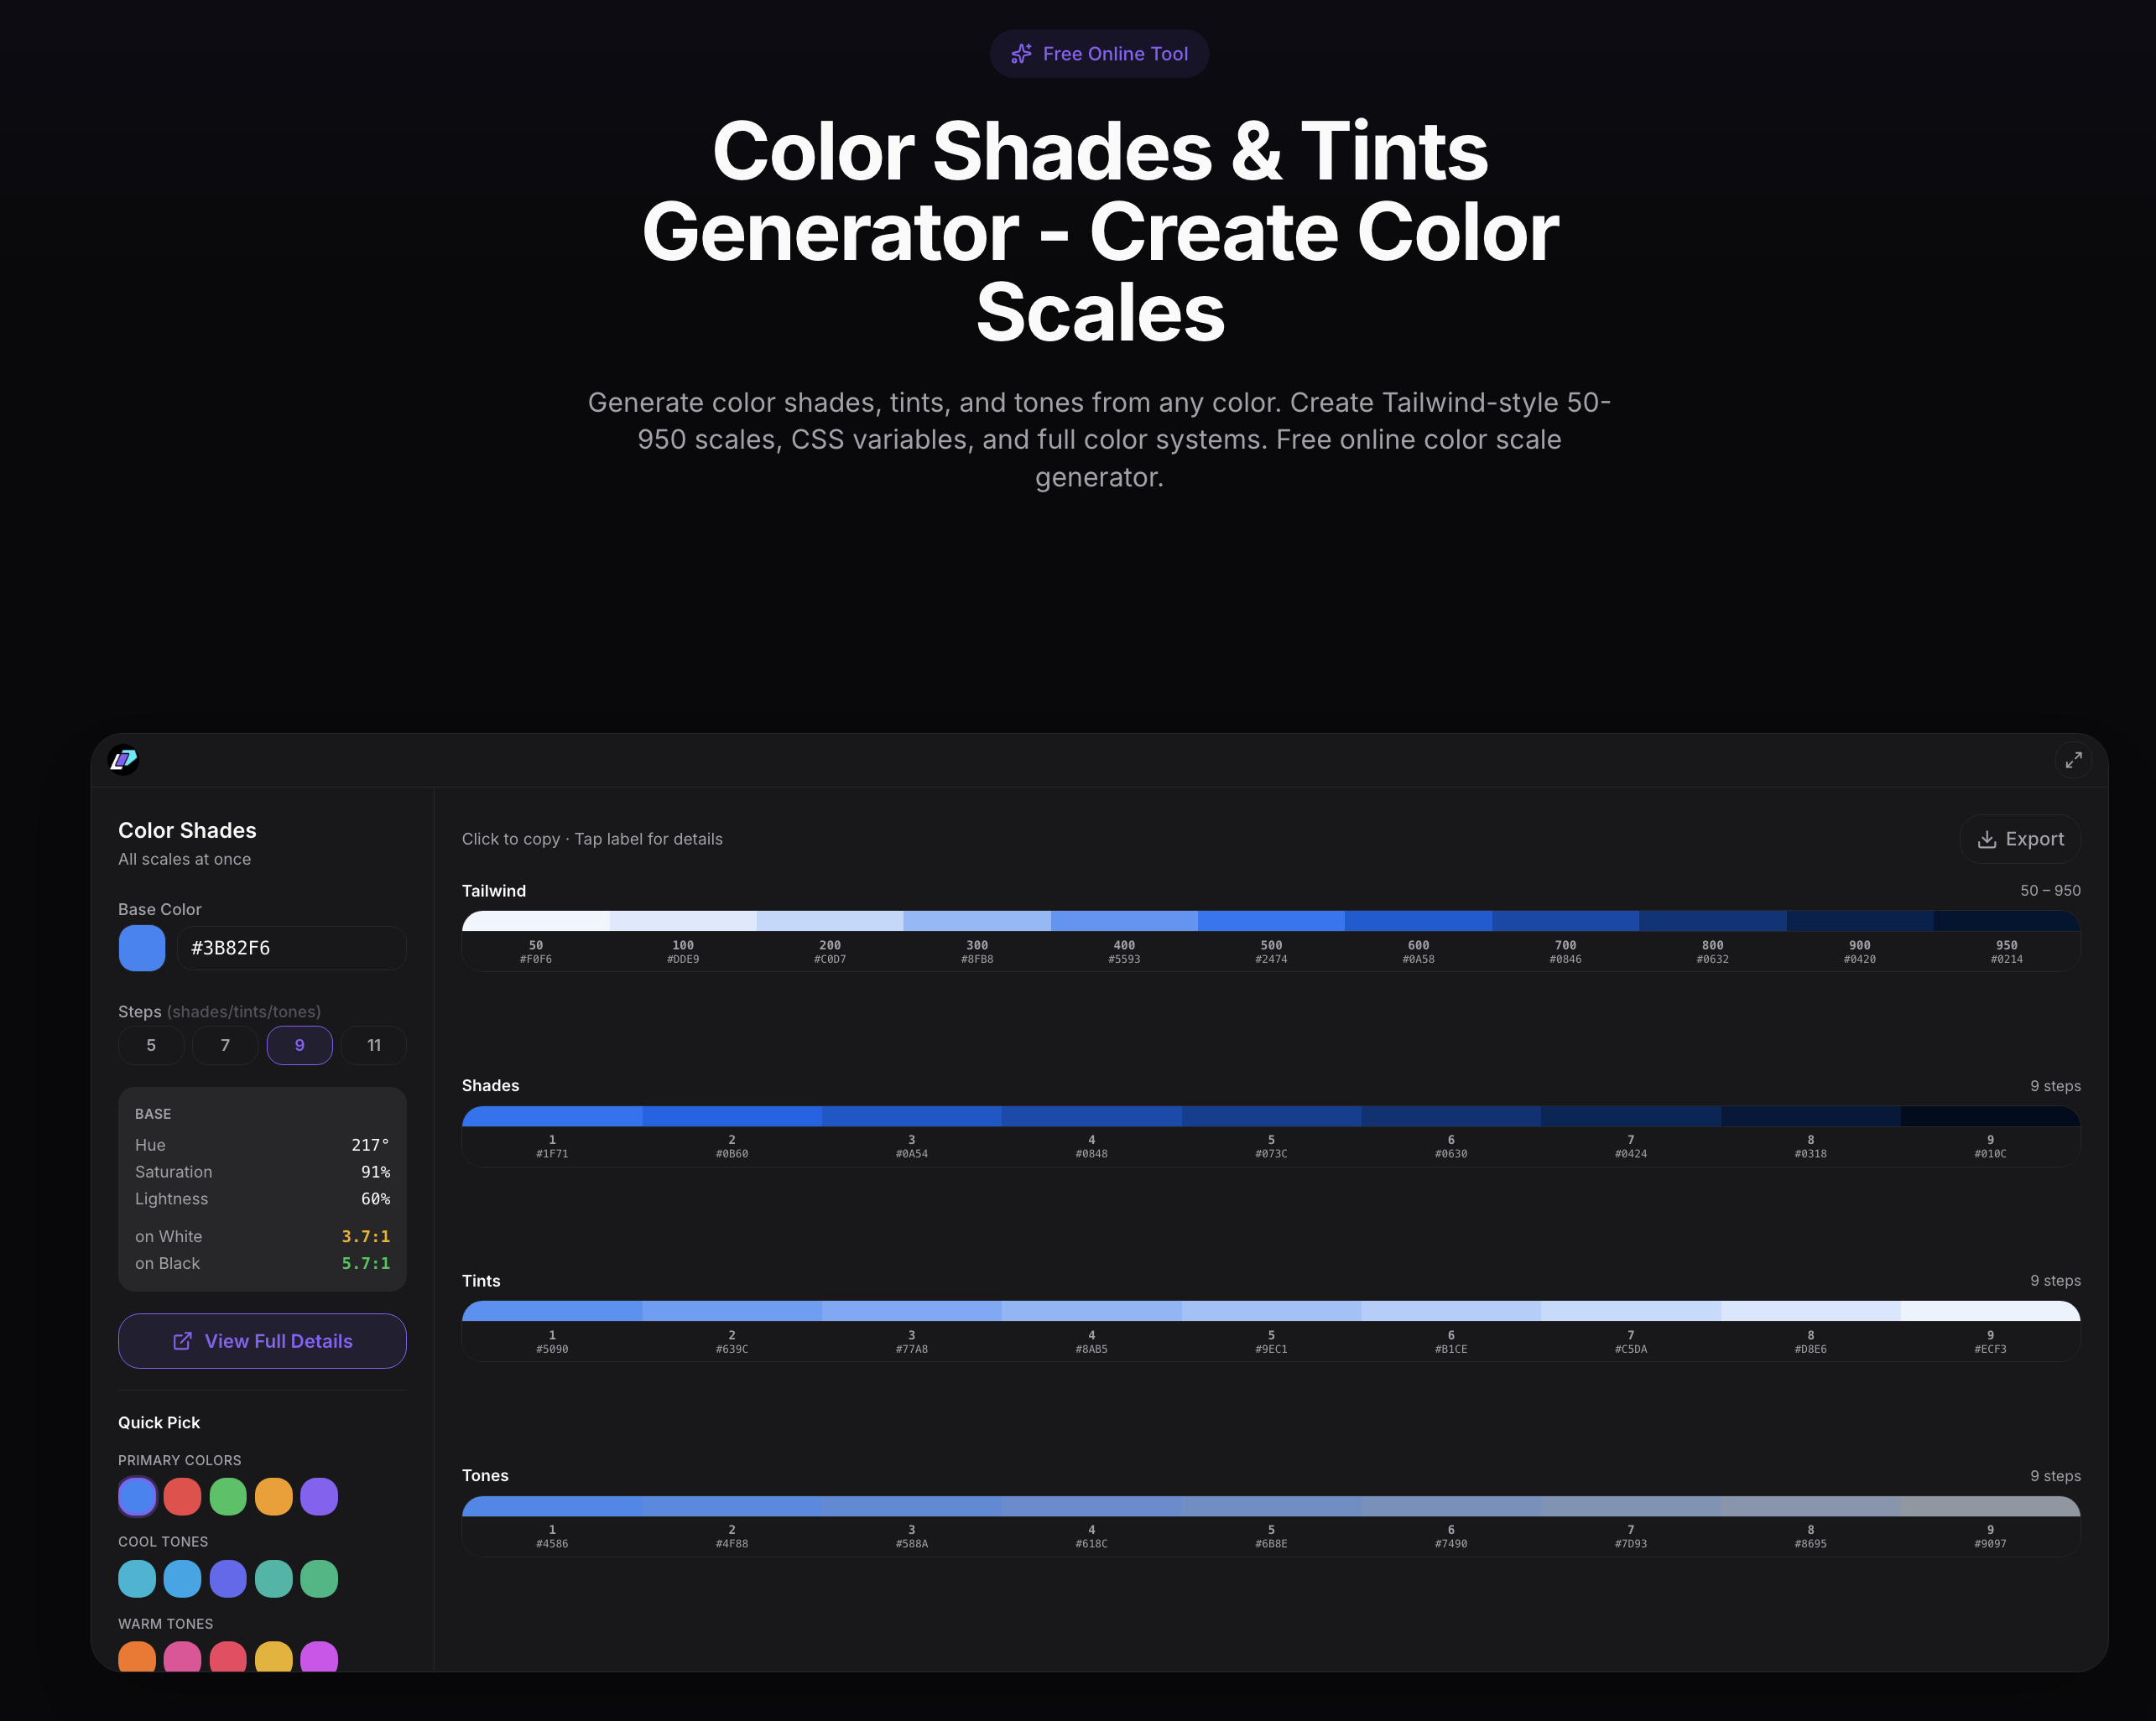The image size is (2156, 1721).
Task: Click the Export button
Action: (x=2020, y=839)
